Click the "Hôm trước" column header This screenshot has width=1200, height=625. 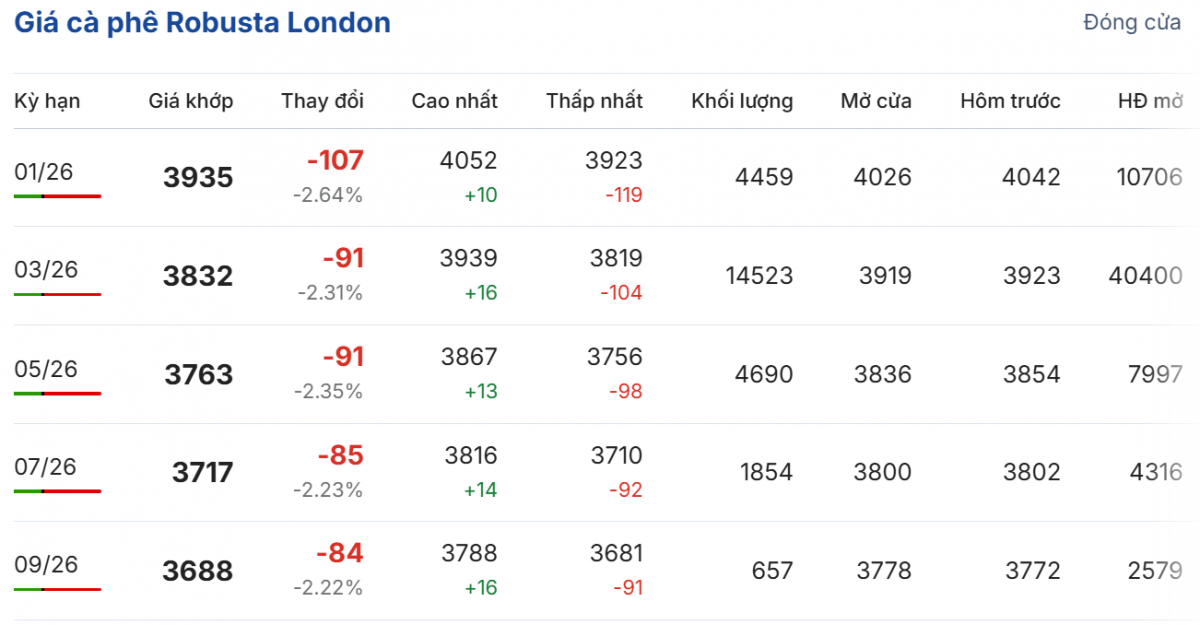point(1010,101)
